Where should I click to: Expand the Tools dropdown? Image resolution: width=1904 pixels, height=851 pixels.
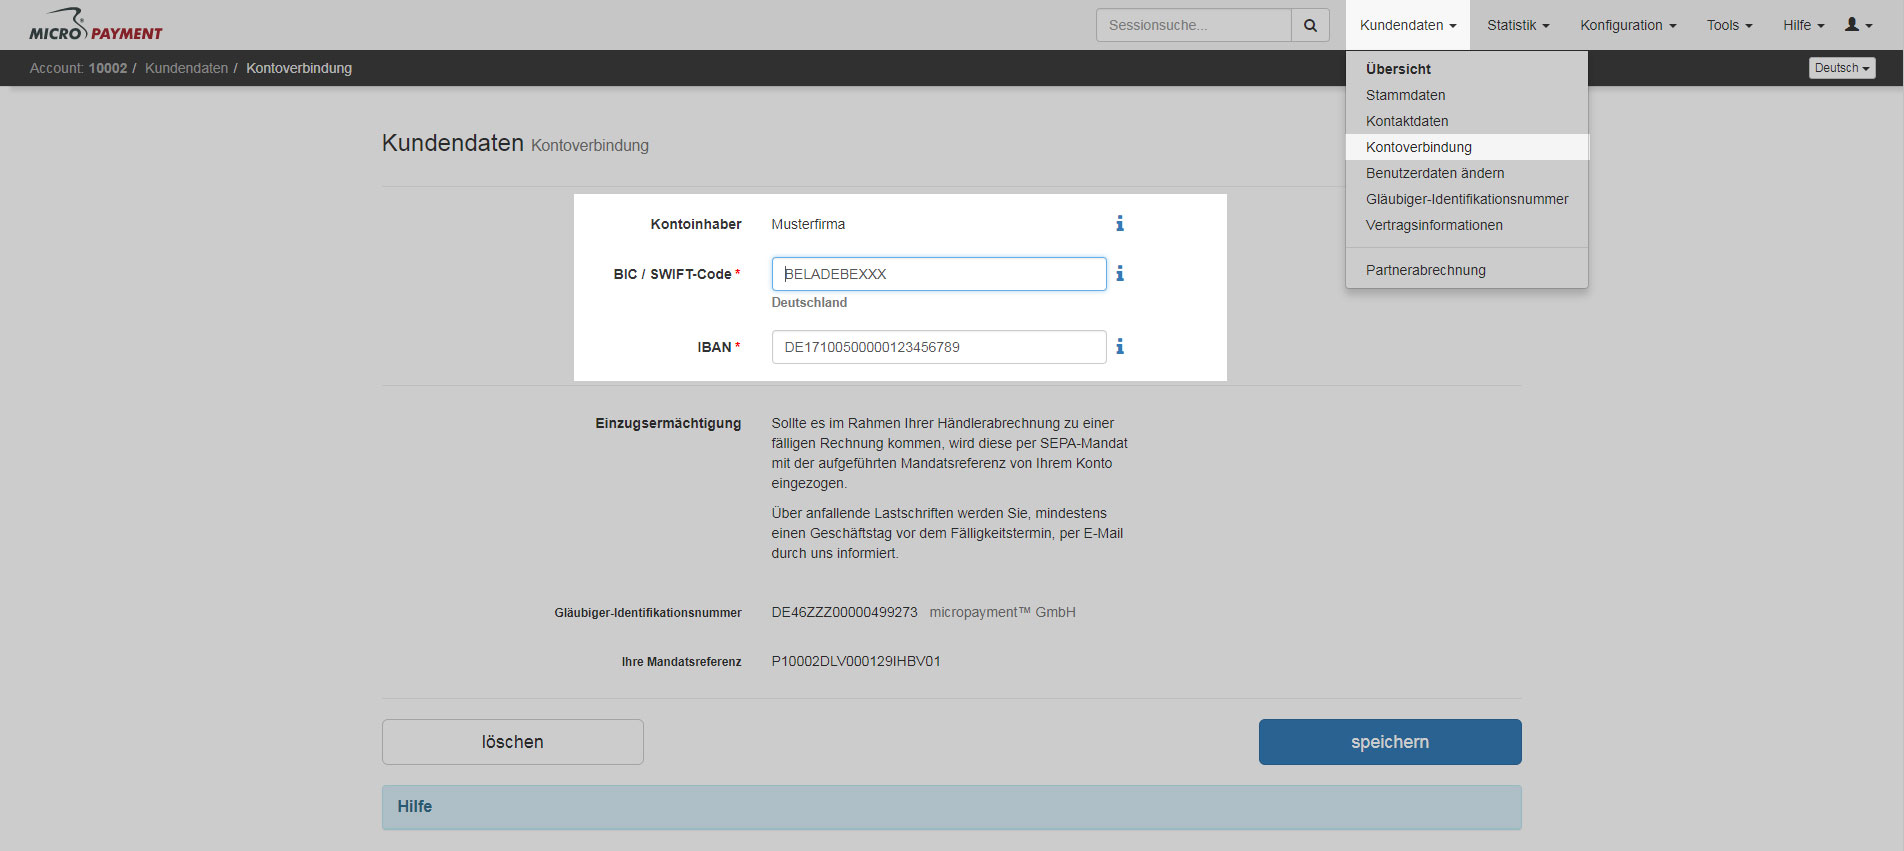pyautogui.click(x=1729, y=25)
